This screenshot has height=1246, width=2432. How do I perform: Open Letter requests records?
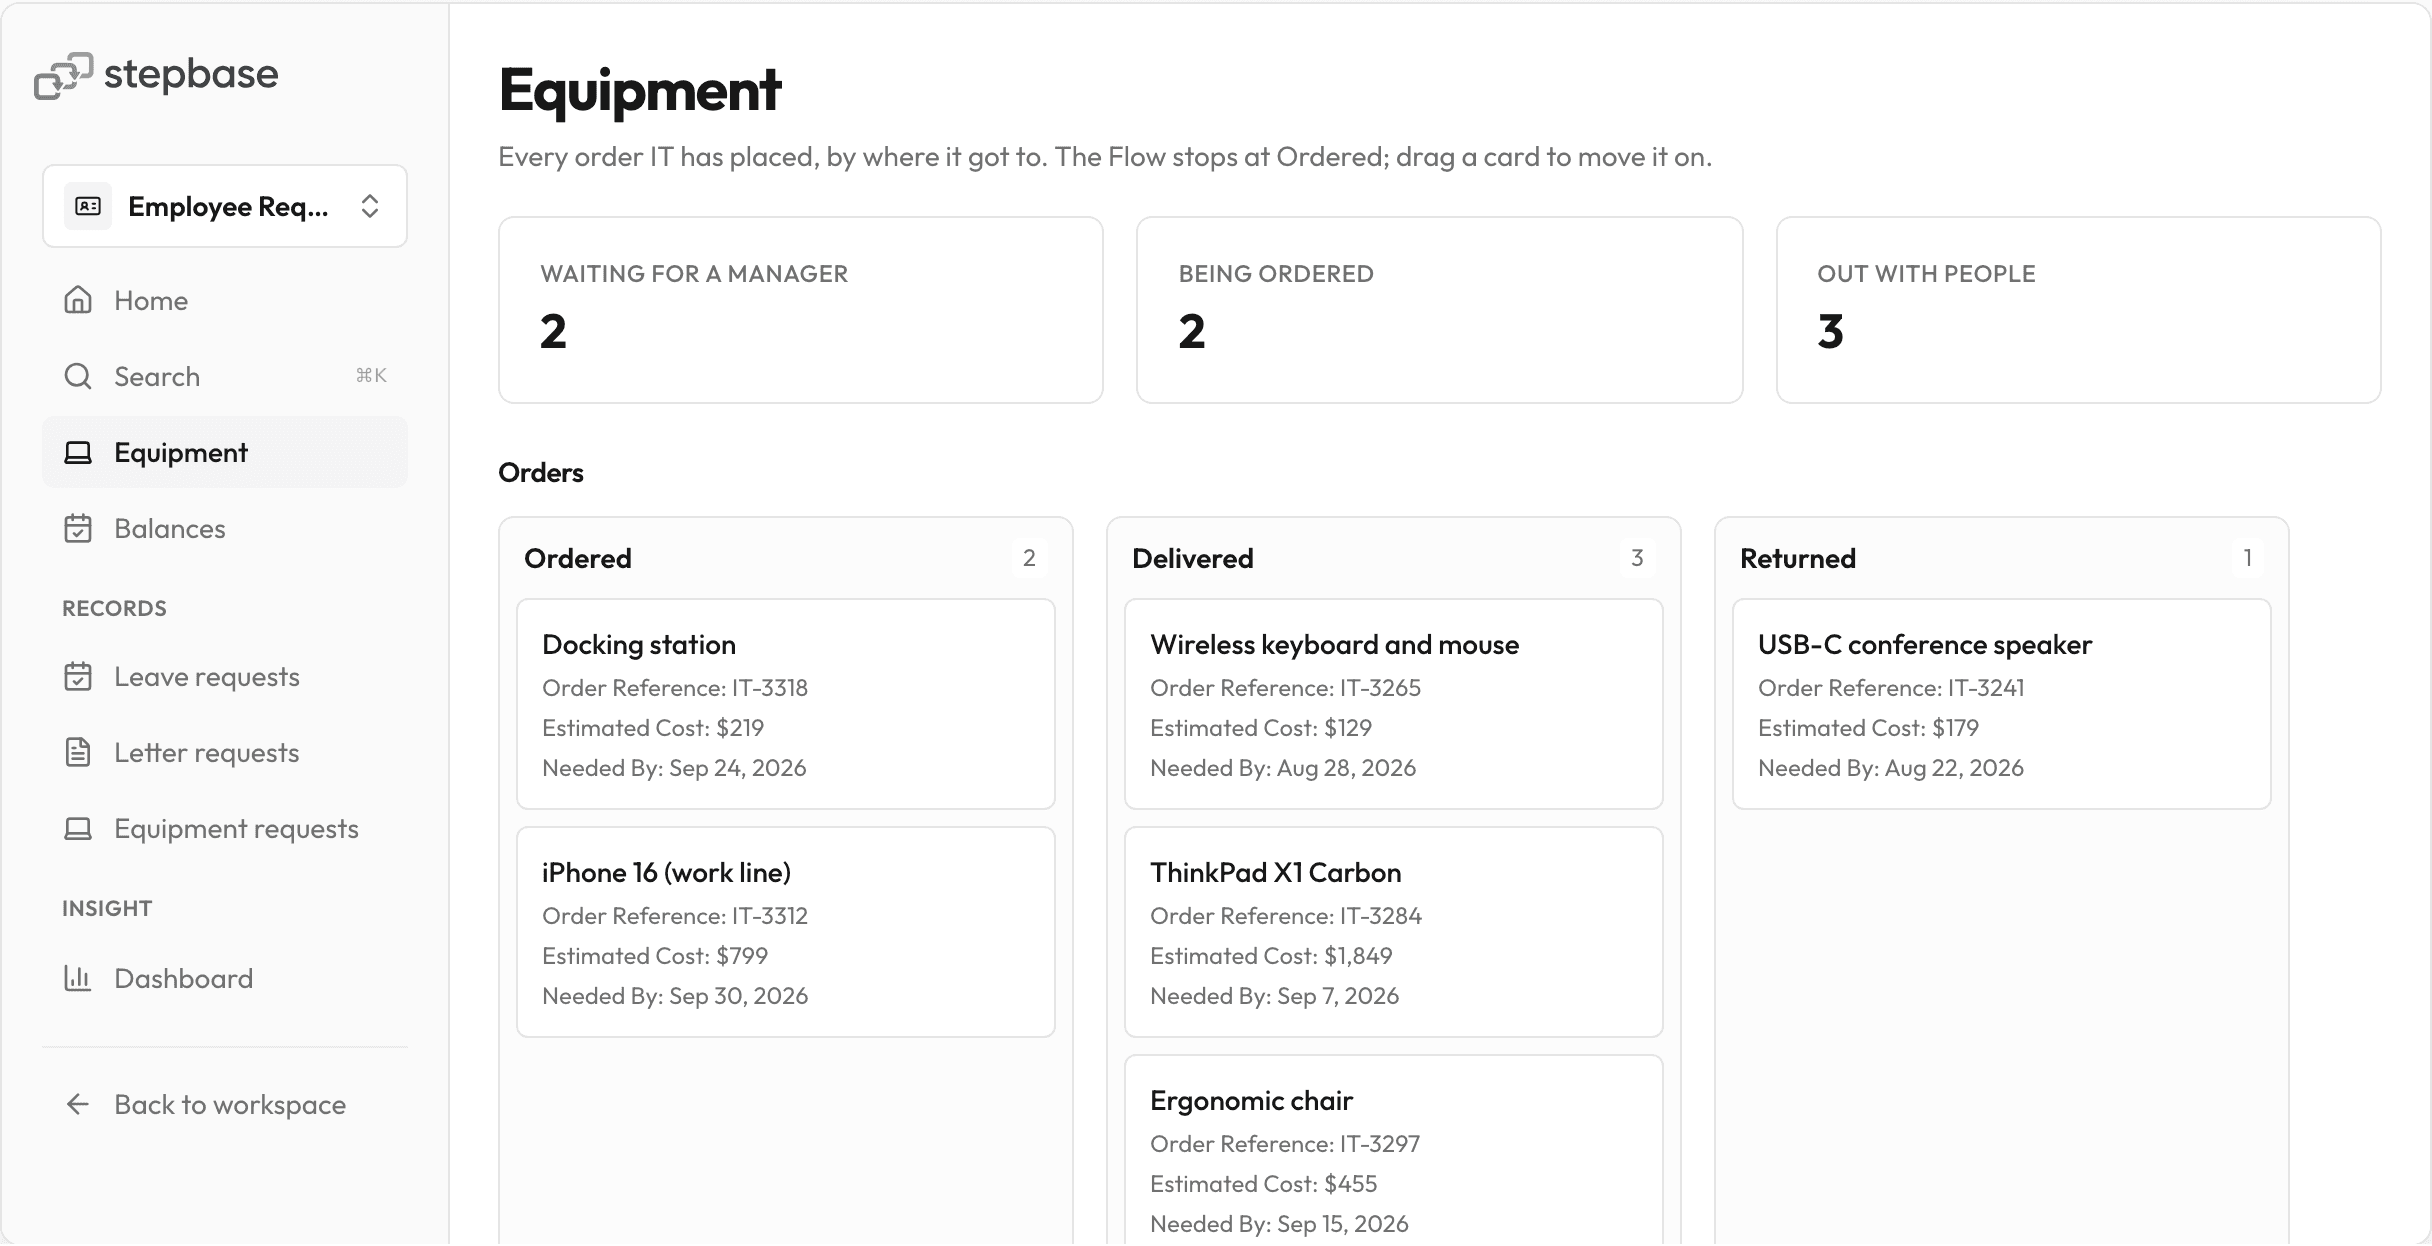click(225, 752)
